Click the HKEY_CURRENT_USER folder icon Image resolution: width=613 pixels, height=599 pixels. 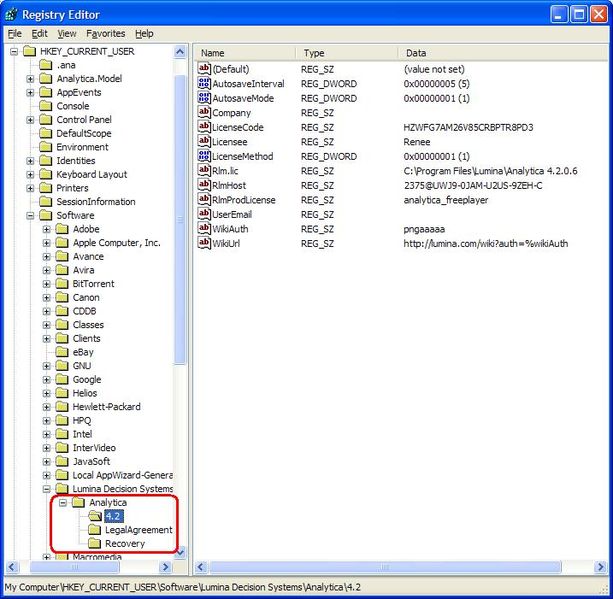click(x=30, y=51)
